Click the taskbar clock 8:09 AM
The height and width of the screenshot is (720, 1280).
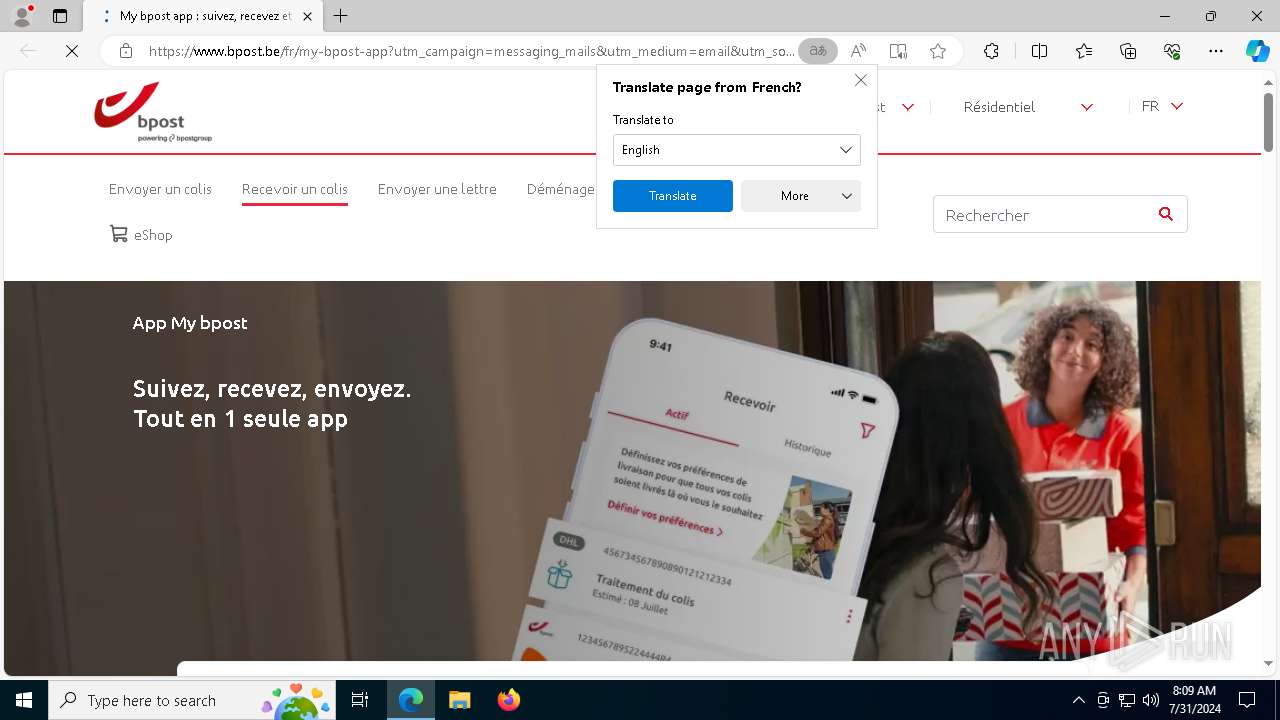pos(1194,691)
